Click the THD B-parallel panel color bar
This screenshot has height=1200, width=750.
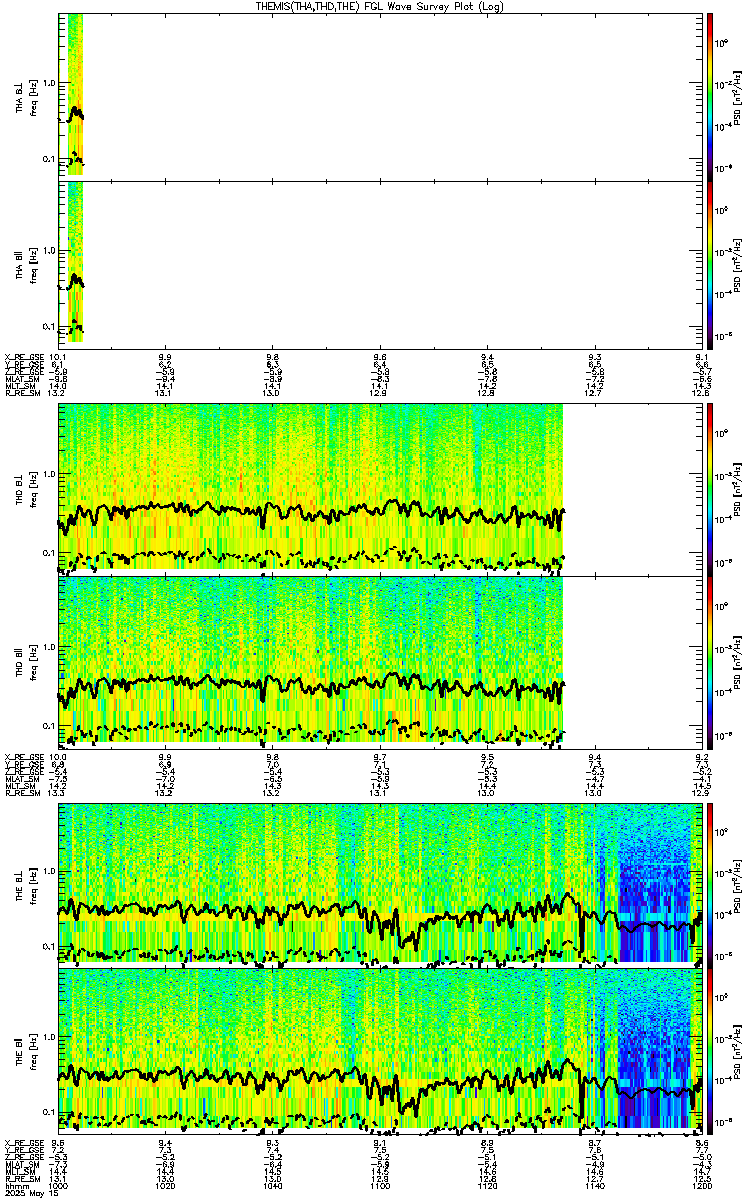711,661
